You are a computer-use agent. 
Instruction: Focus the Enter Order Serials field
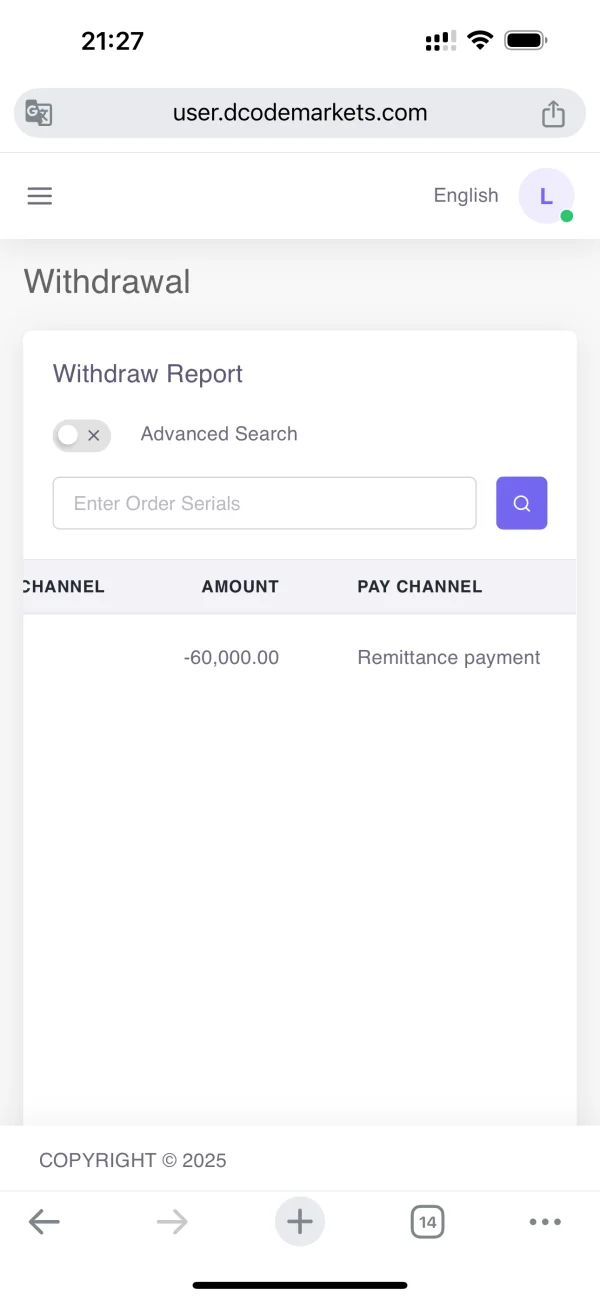click(x=264, y=503)
